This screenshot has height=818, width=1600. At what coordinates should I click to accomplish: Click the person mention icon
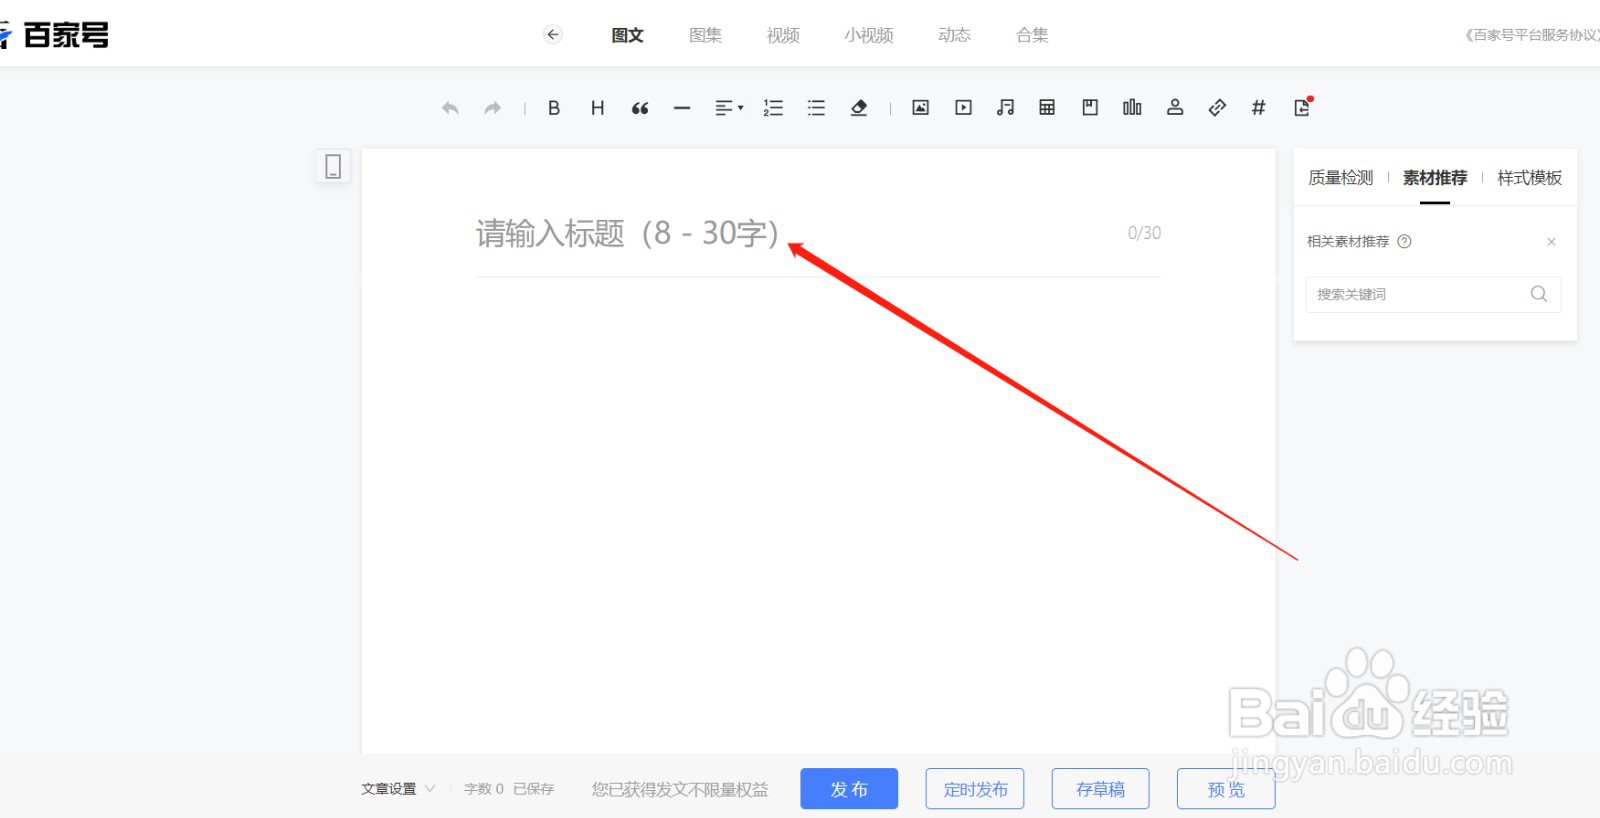pyautogui.click(x=1175, y=108)
